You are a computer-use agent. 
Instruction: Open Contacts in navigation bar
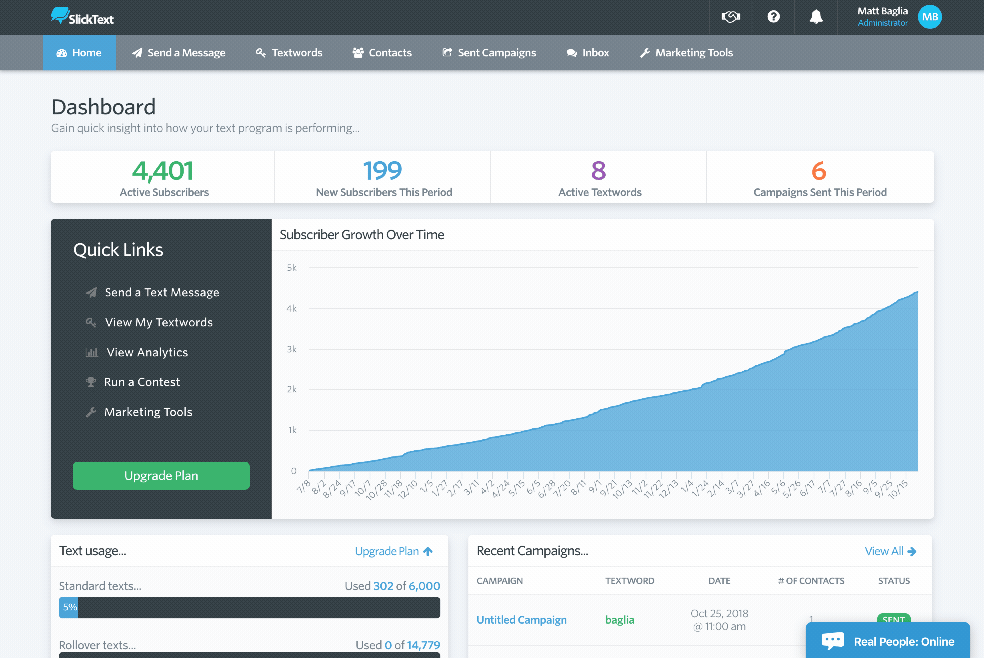tap(382, 53)
